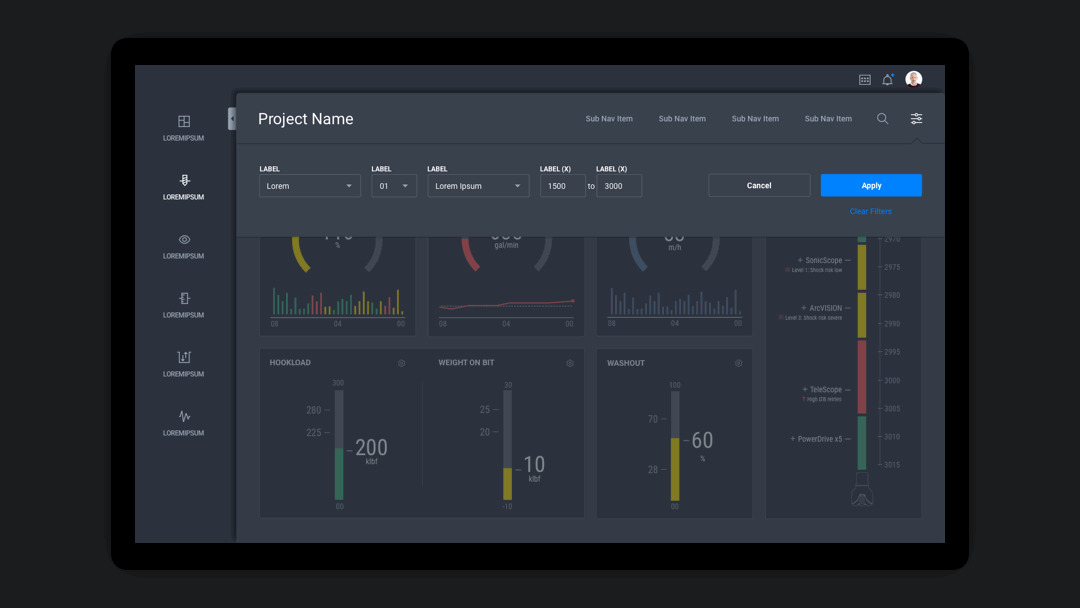Open the calendar icon in top bar
1080x608 pixels.
pyautogui.click(x=864, y=80)
